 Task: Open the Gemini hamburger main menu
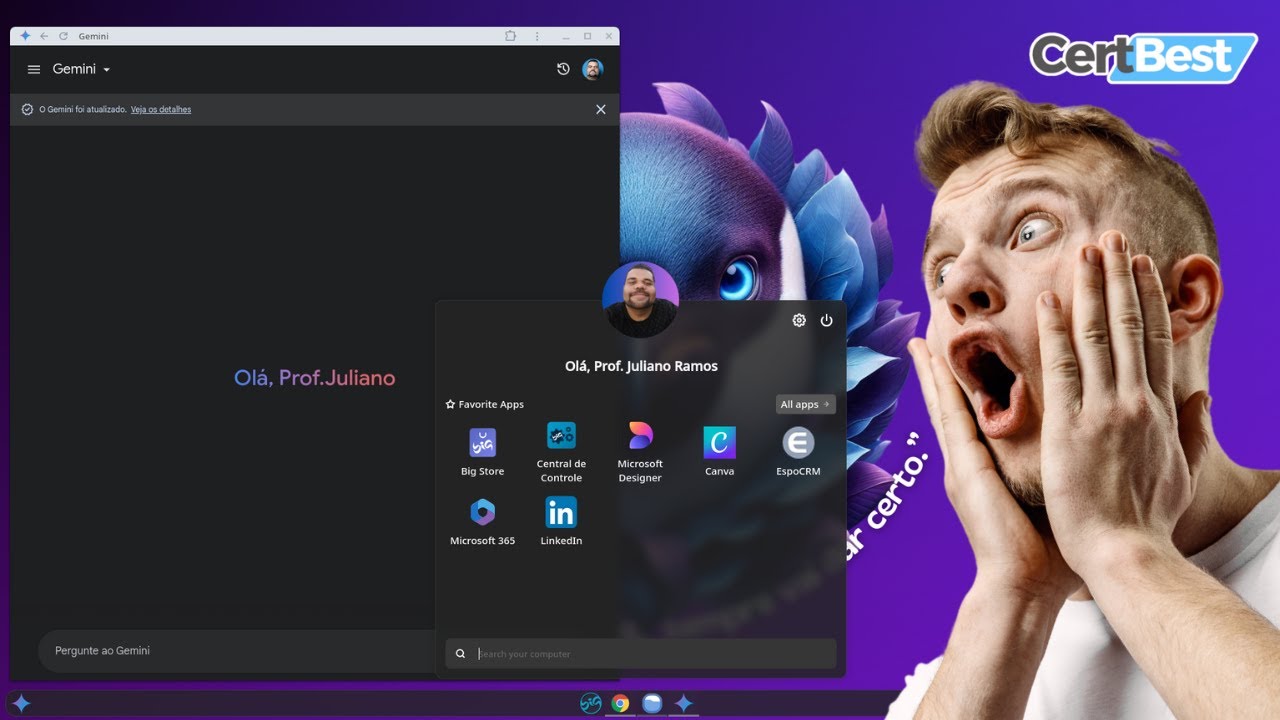[34, 70]
